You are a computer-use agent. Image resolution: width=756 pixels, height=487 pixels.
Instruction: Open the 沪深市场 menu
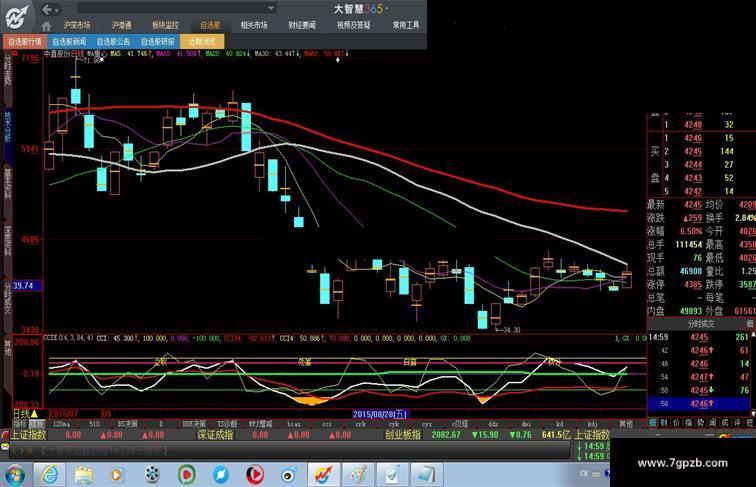(x=77, y=25)
